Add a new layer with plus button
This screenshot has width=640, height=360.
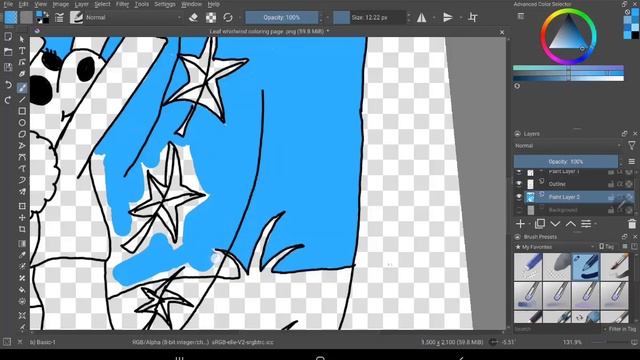point(520,224)
